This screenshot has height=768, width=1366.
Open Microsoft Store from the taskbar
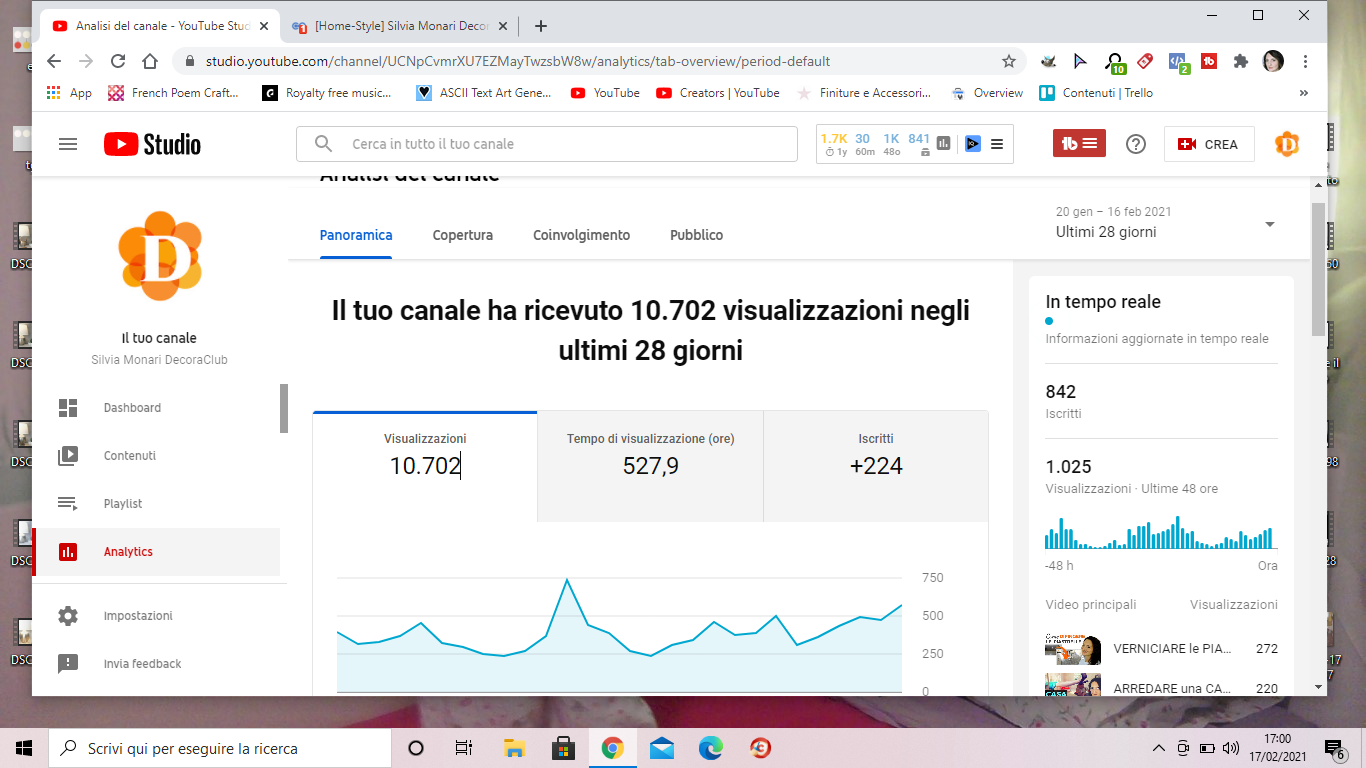click(563, 748)
